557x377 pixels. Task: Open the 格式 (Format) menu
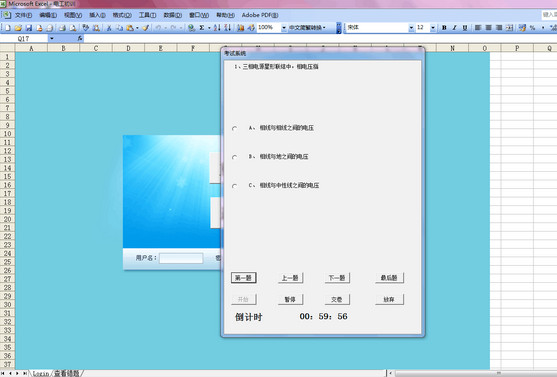[x=122, y=15]
